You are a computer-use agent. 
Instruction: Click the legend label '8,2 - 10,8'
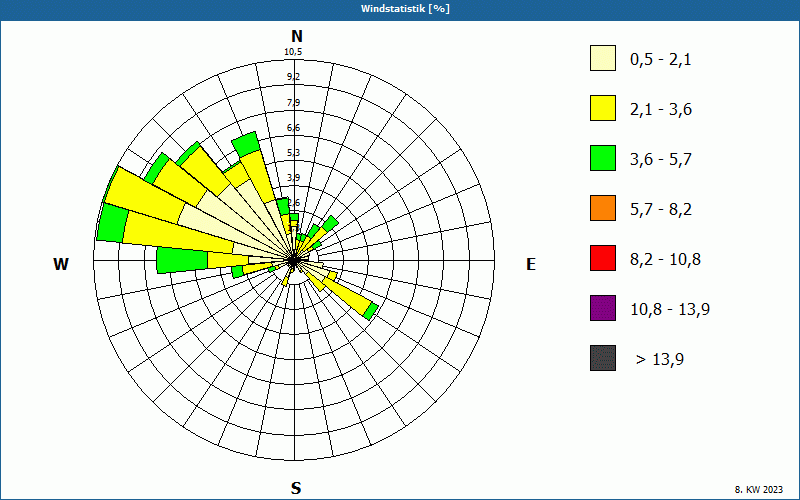[x=665, y=260]
